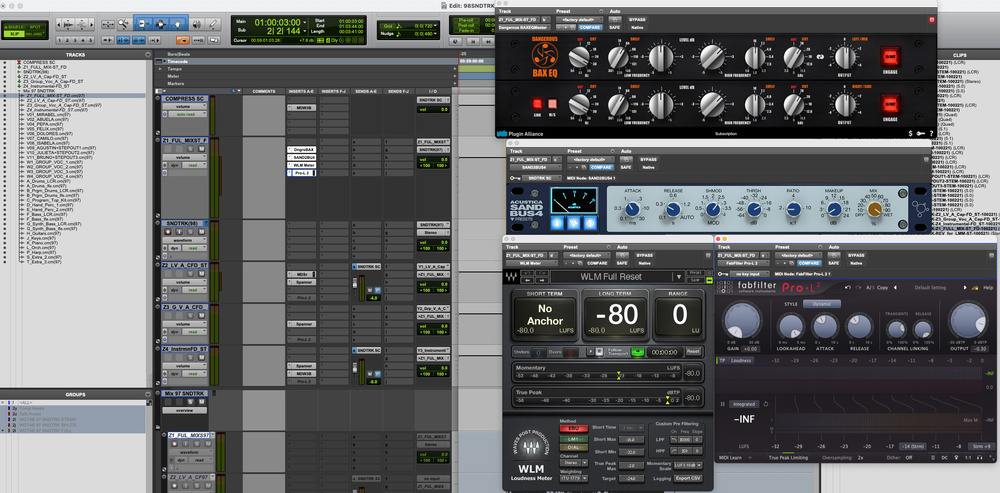1000x493 pixels.
Task: Select the Trim tool in edit toolbar
Action: pyautogui.click(x=143, y=24)
